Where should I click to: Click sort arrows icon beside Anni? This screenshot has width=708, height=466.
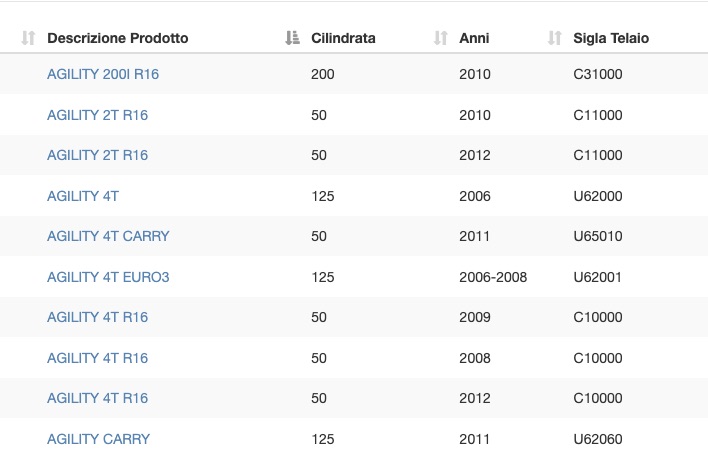click(441, 38)
